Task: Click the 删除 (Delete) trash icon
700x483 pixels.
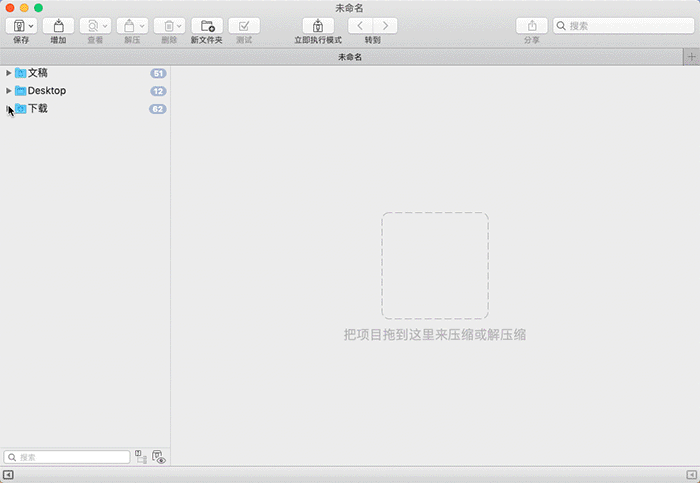Action: pos(168,26)
